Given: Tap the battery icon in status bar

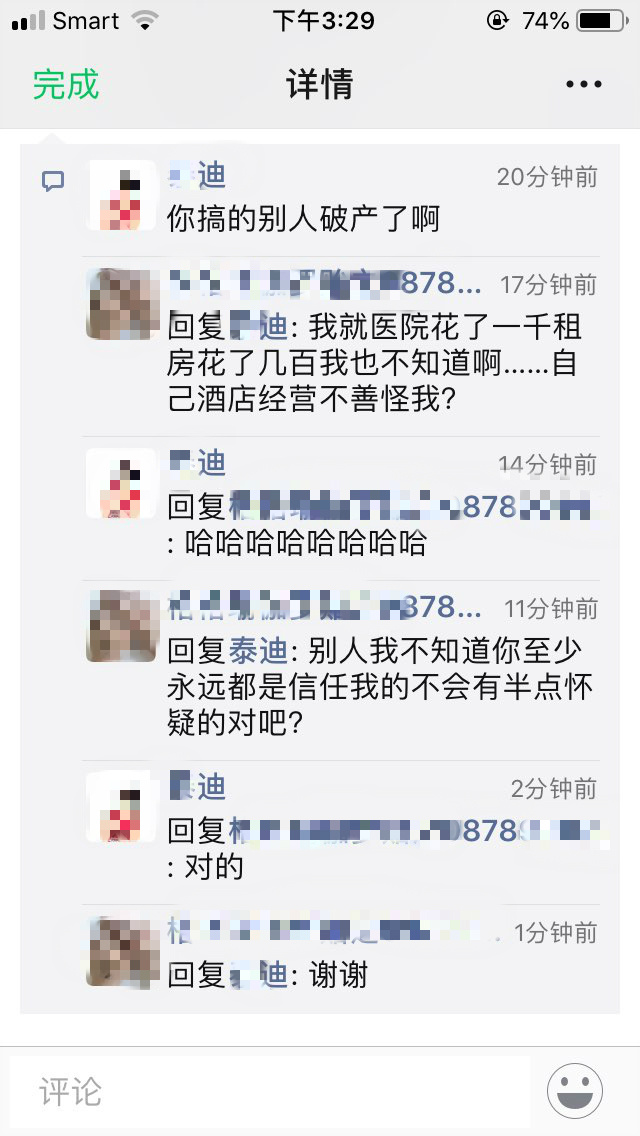Looking at the screenshot, I should click(x=603, y=21).
